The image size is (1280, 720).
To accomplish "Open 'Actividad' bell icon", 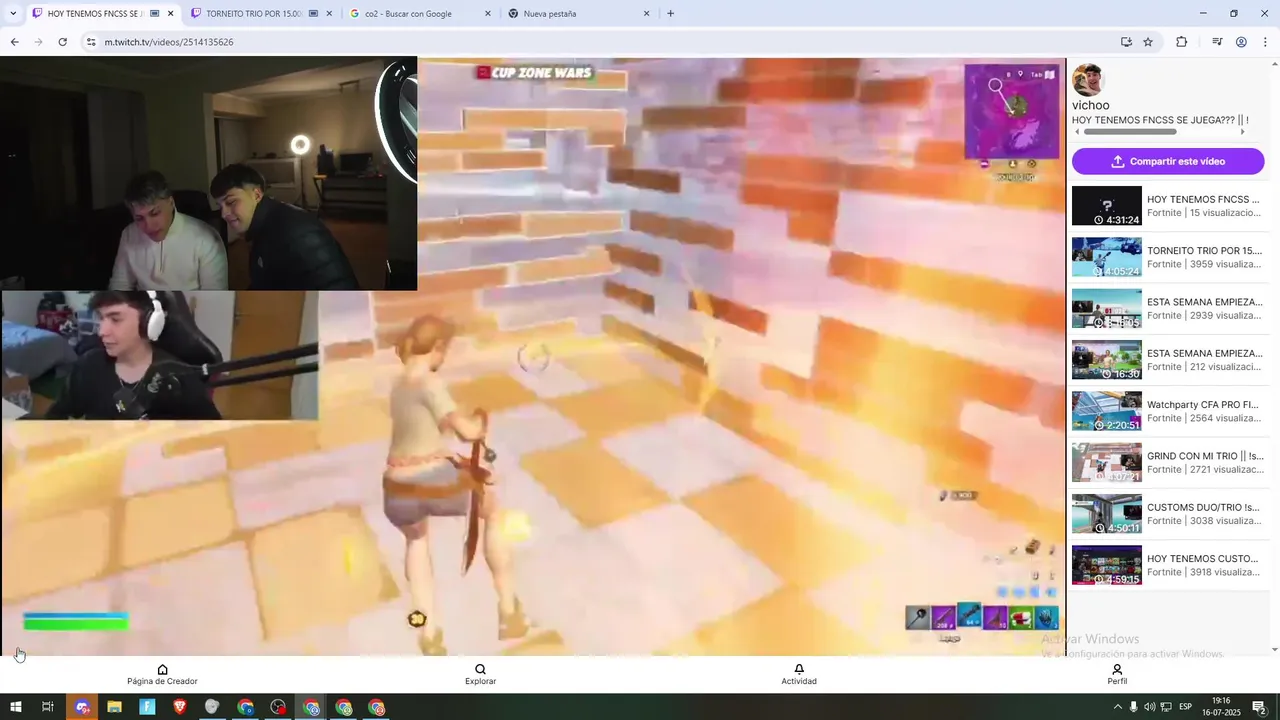I will (799, 675).
